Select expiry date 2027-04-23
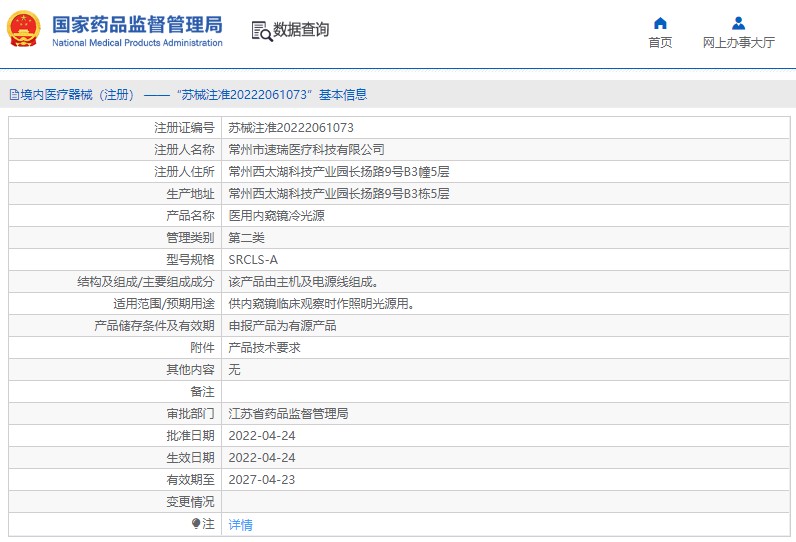The width and height of the screenshot is (796, 542). coord(261,480)
